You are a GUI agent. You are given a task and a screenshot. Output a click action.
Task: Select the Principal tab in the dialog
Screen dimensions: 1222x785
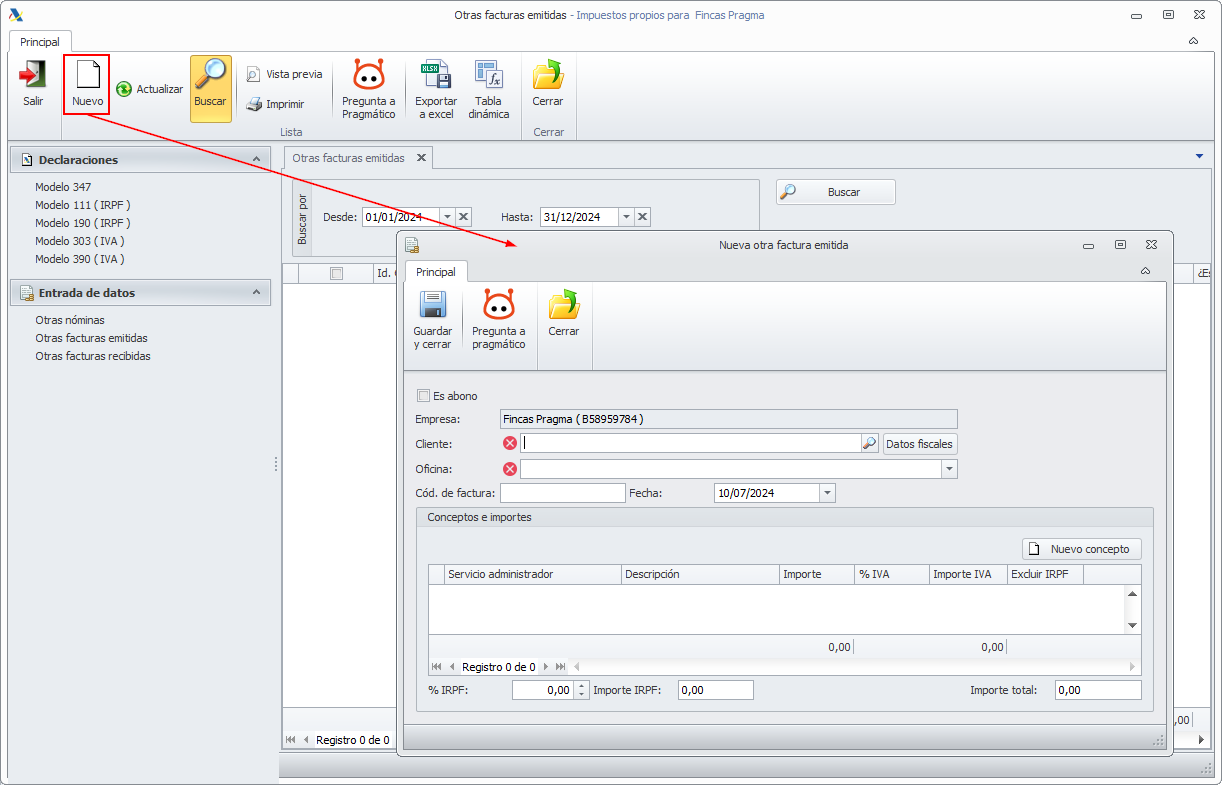tap(436, 272)
